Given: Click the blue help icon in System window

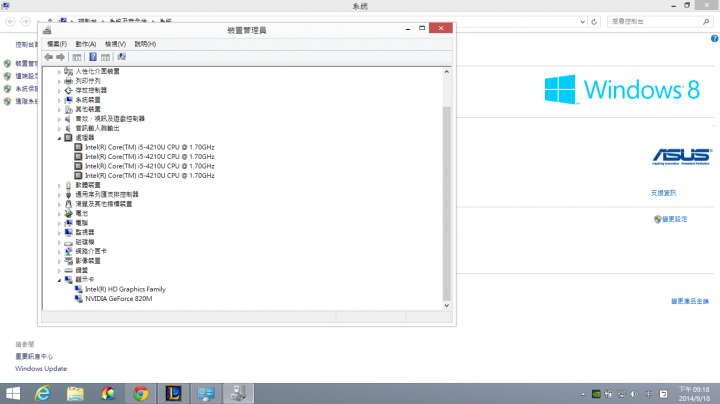Looking at the screenshot, I should tap(714, 39).
